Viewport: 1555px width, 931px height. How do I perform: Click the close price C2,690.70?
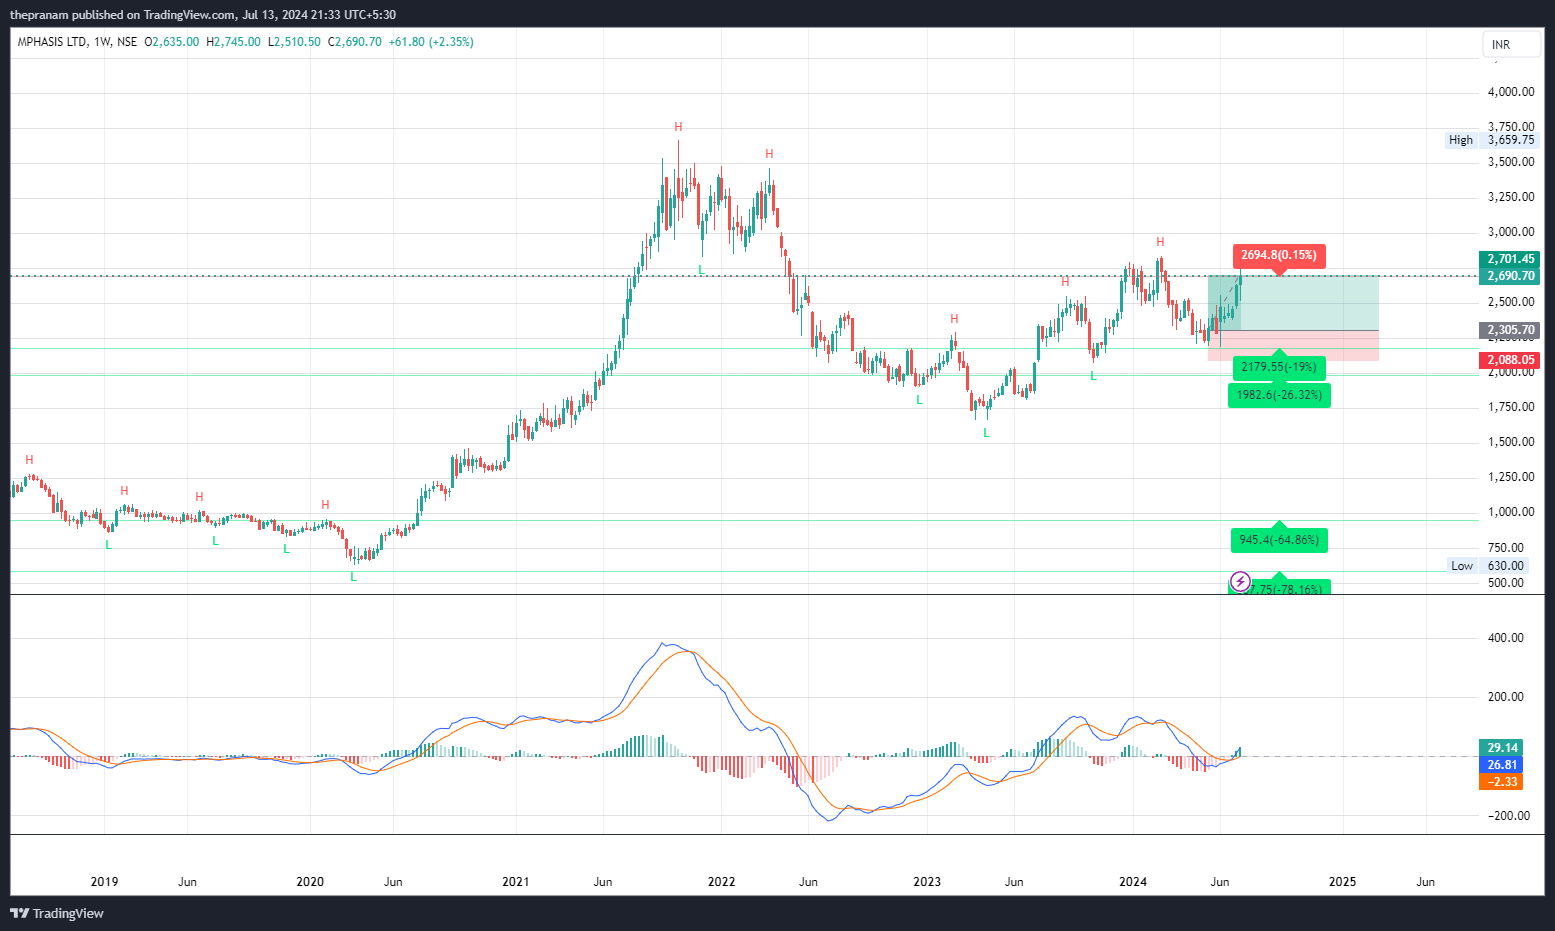(x=354, y=42)
